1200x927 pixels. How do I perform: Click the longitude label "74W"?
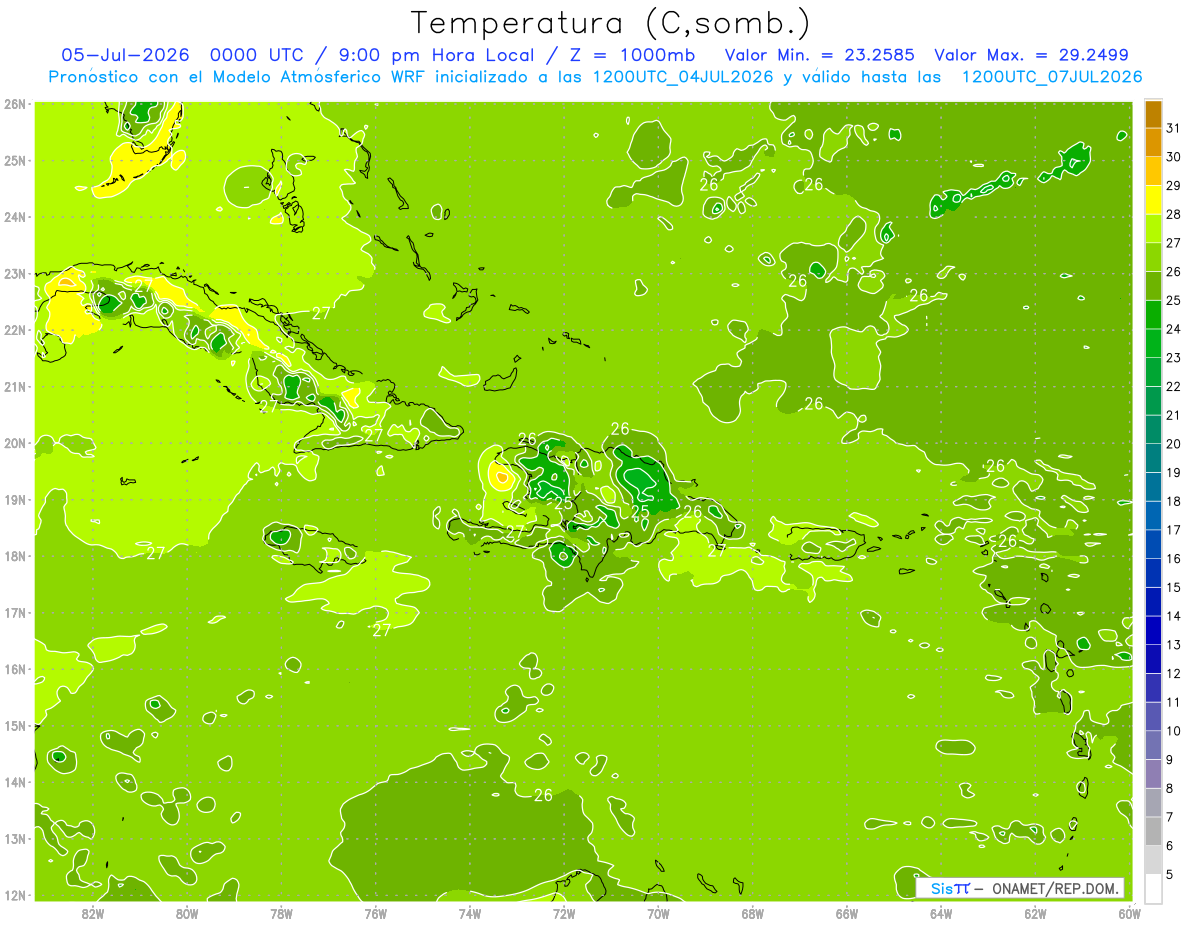point(469,913)
